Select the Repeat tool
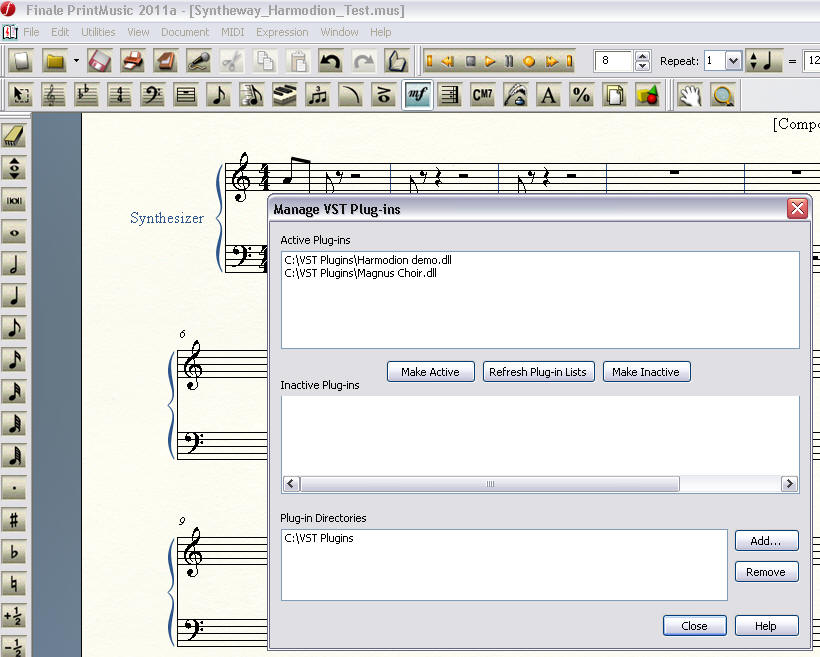820x657 pixels. click(450, 95)
